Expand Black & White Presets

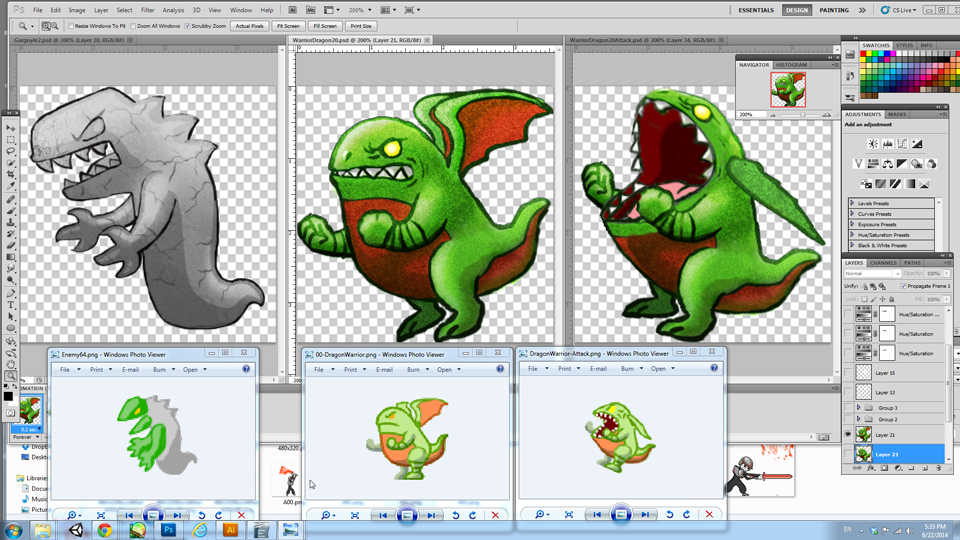click(x=852, y=245)
